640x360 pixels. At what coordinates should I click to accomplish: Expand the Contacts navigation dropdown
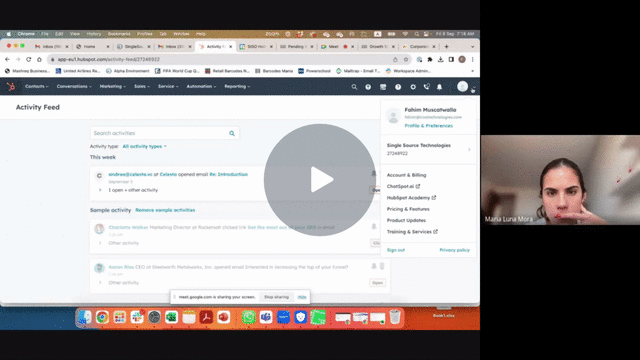tap(37, 87)
